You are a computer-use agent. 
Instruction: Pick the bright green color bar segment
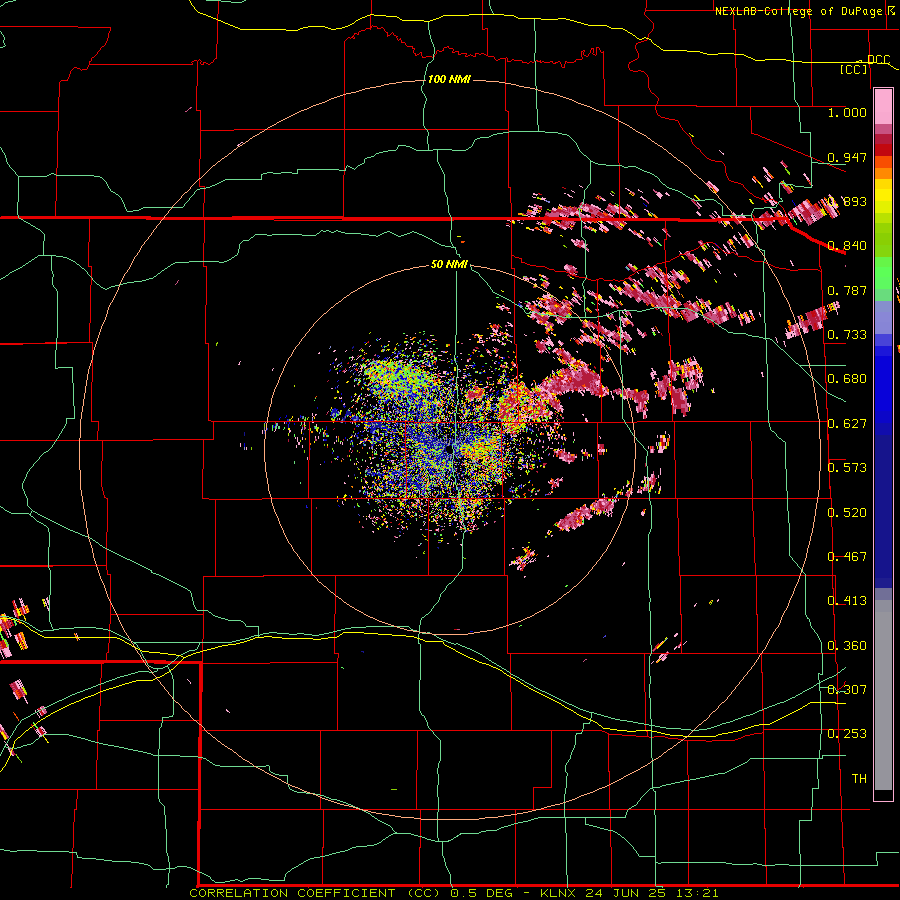(883, 273)
